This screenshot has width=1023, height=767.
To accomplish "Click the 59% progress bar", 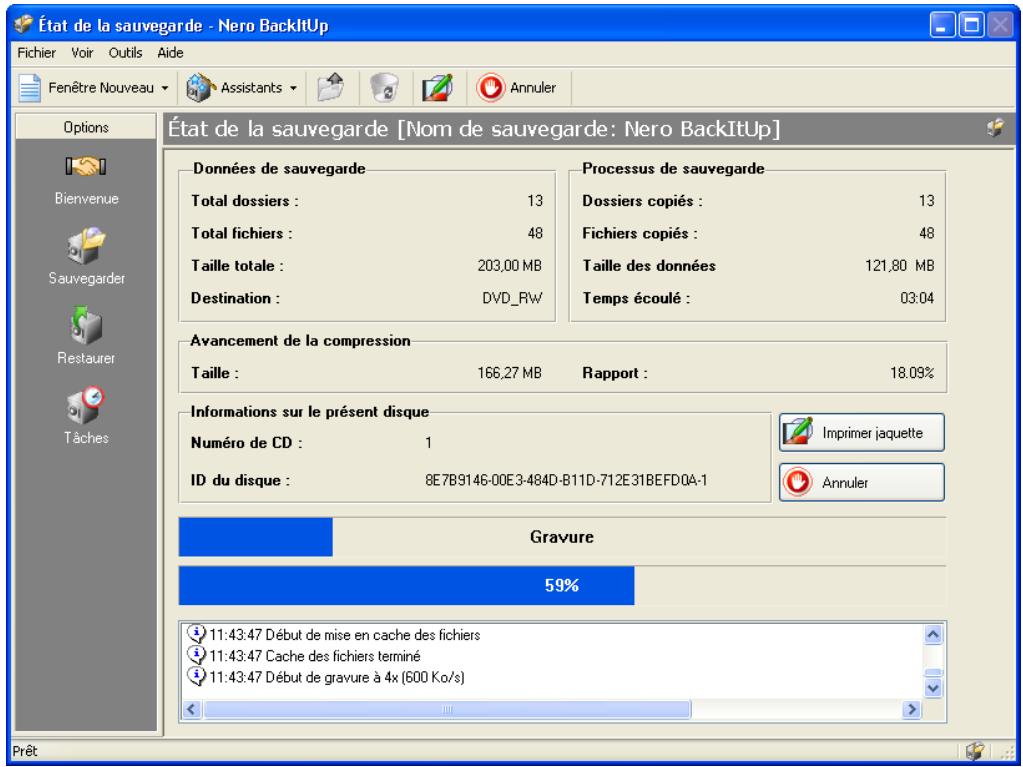I will [x=562, y=585].
